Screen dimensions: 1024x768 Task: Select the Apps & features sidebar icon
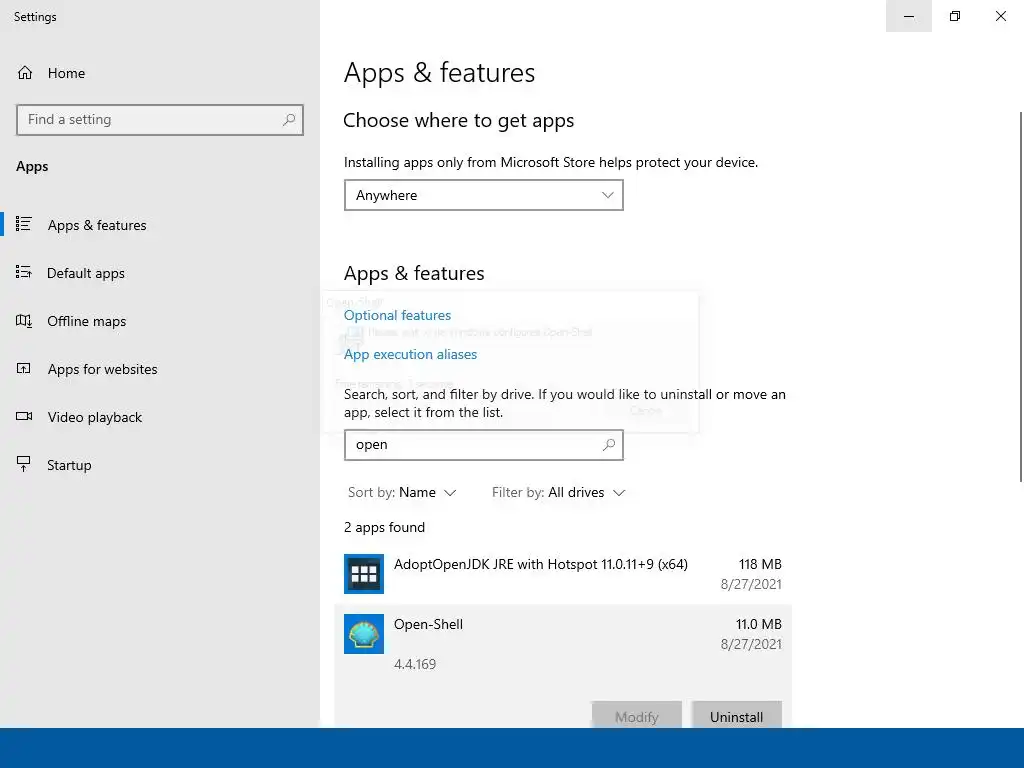point(24,225)
